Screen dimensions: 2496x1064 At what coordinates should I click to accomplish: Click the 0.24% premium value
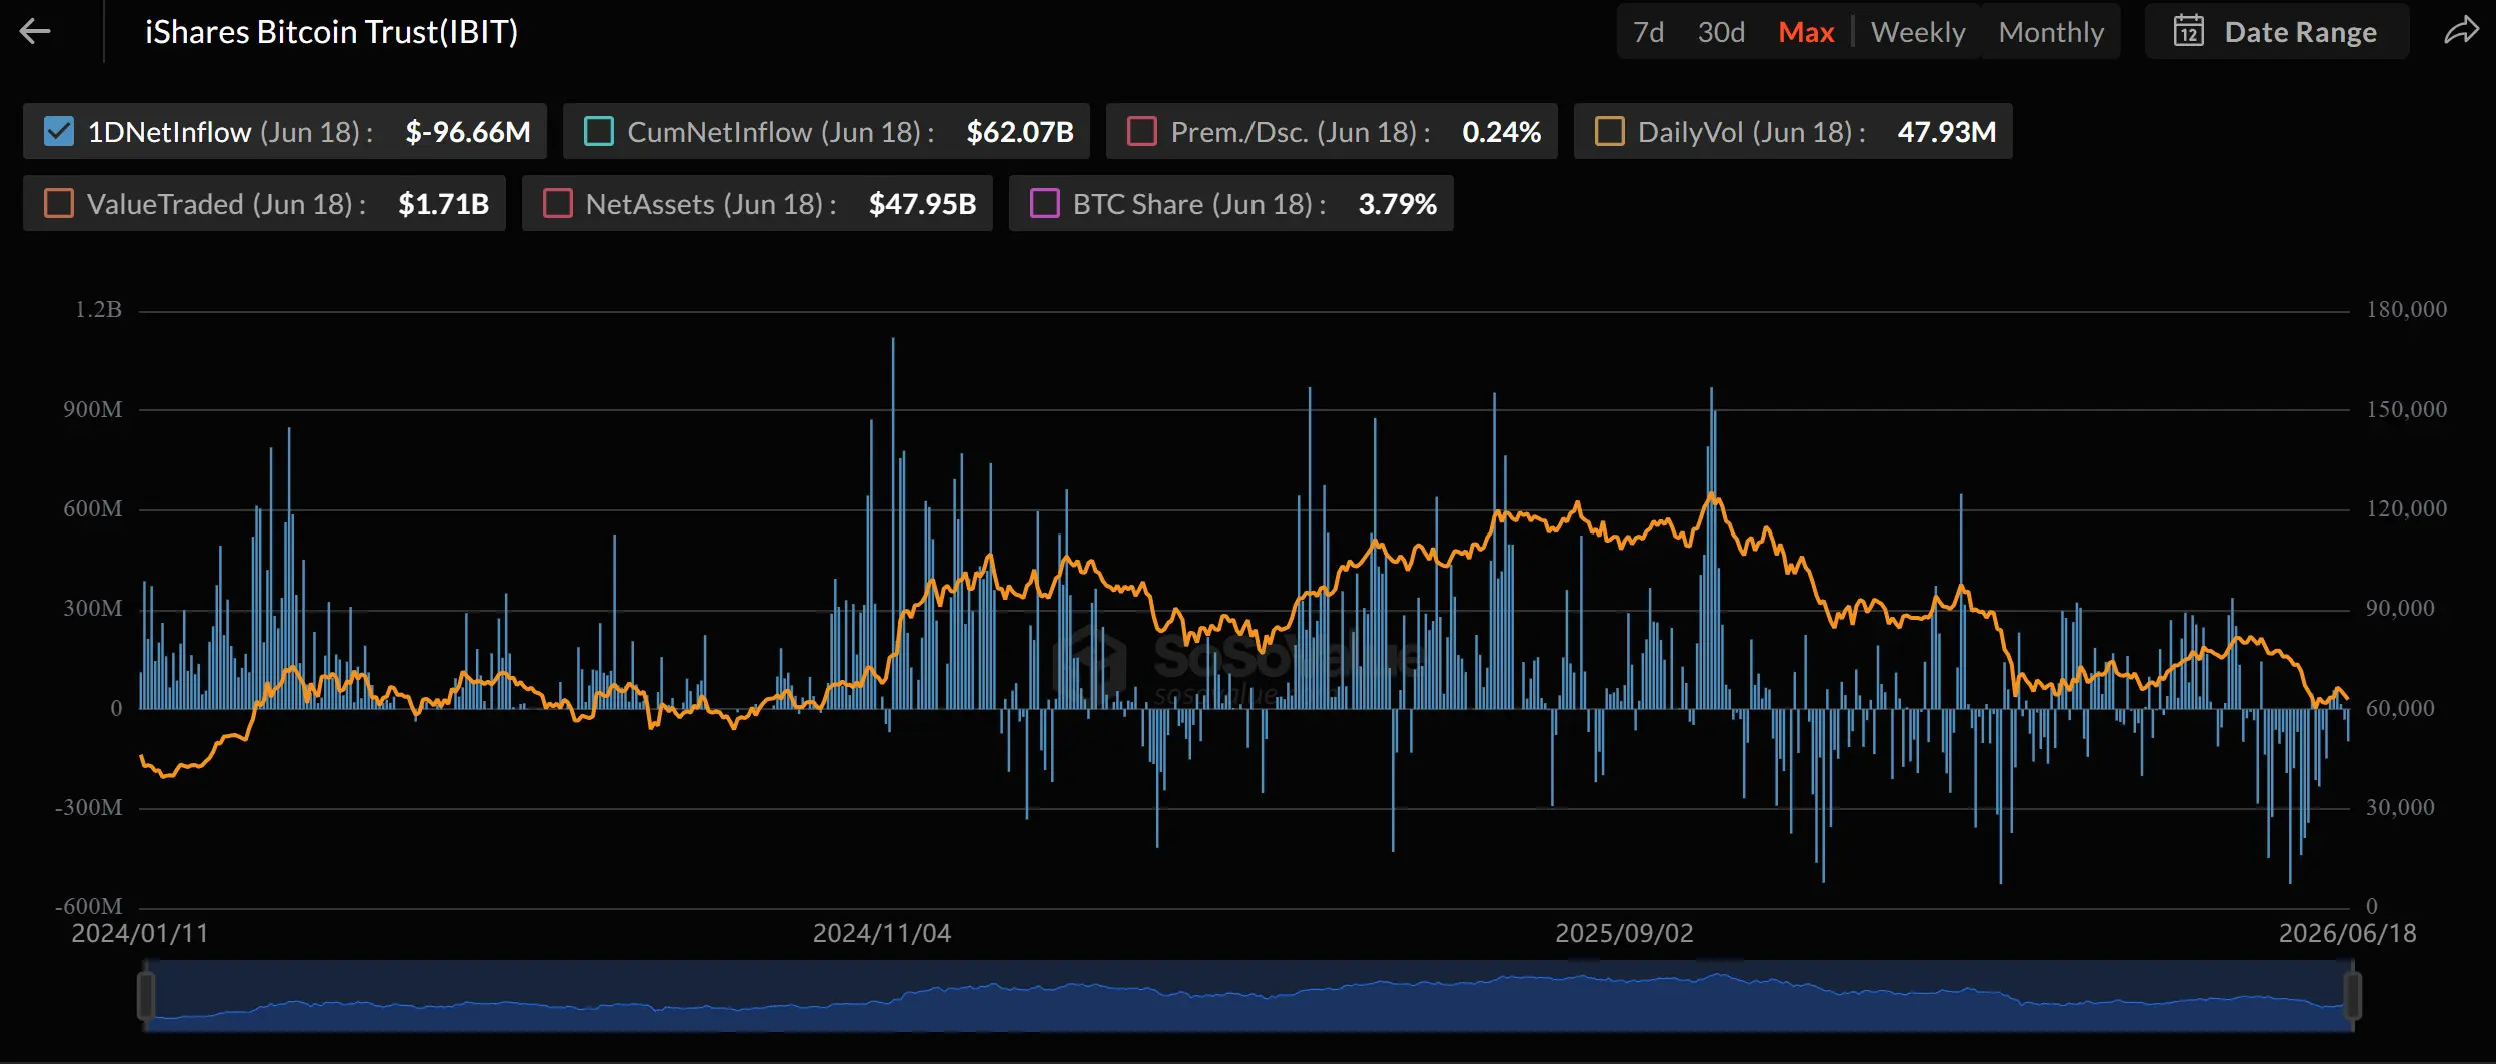point(1501,131)
